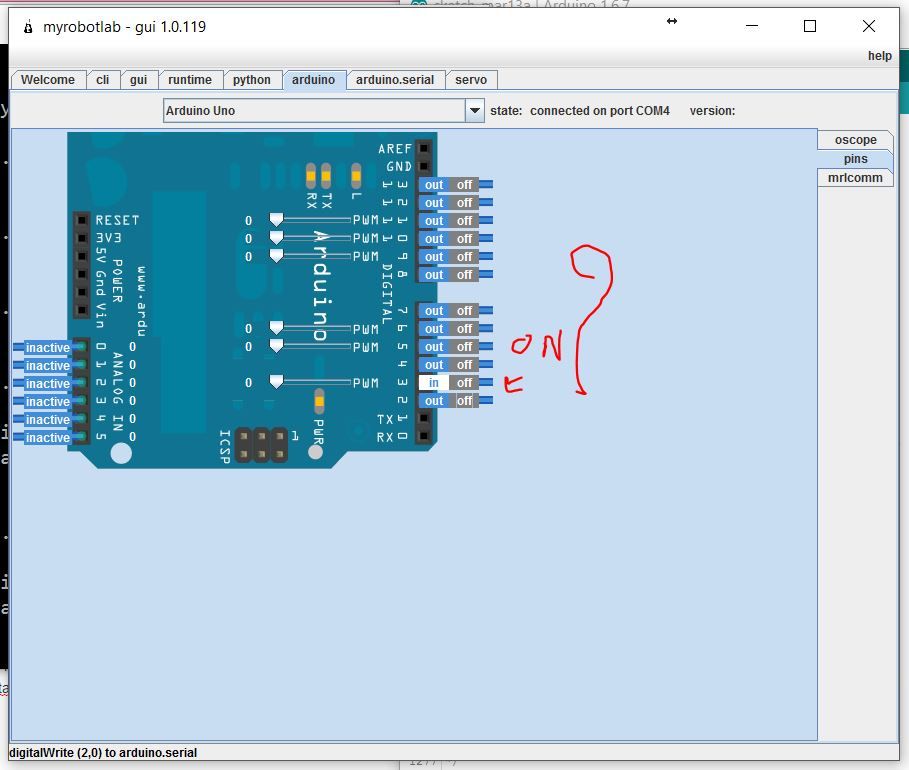Activate analog pin 0 inactive button
Image resolution: width=909 pixels, height=770 pixels.
[48, 347]
